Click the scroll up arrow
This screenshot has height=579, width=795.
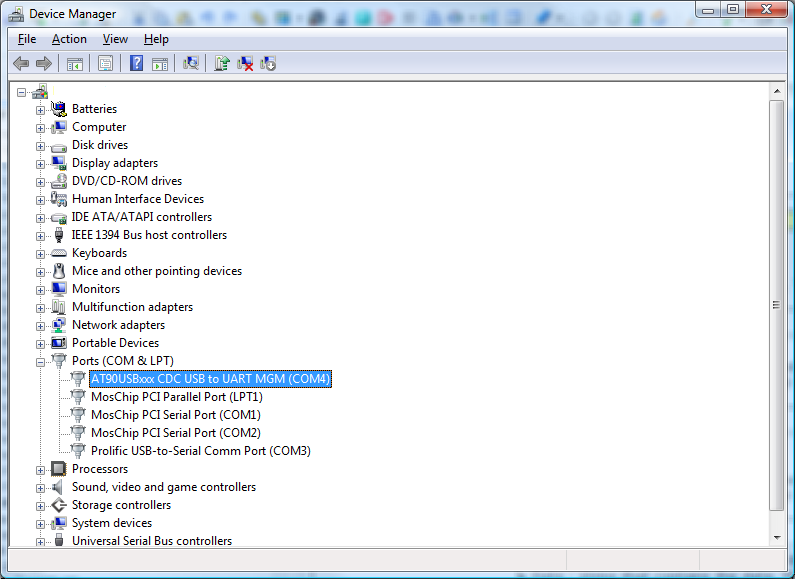[776, 92]
